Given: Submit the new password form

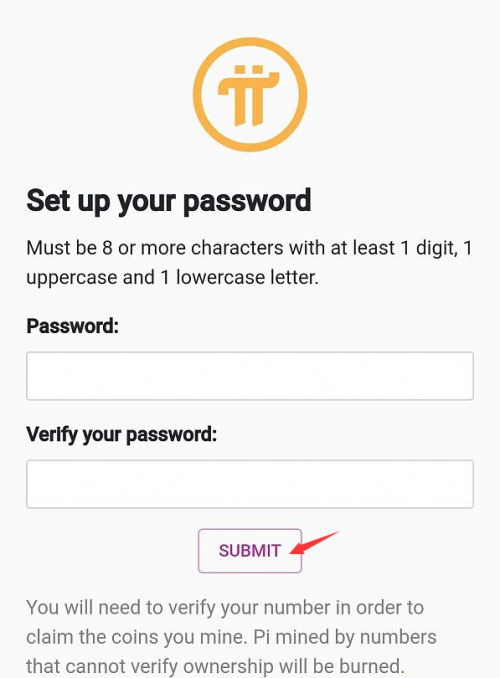Looking at the screenshot, I should (250, 551).
